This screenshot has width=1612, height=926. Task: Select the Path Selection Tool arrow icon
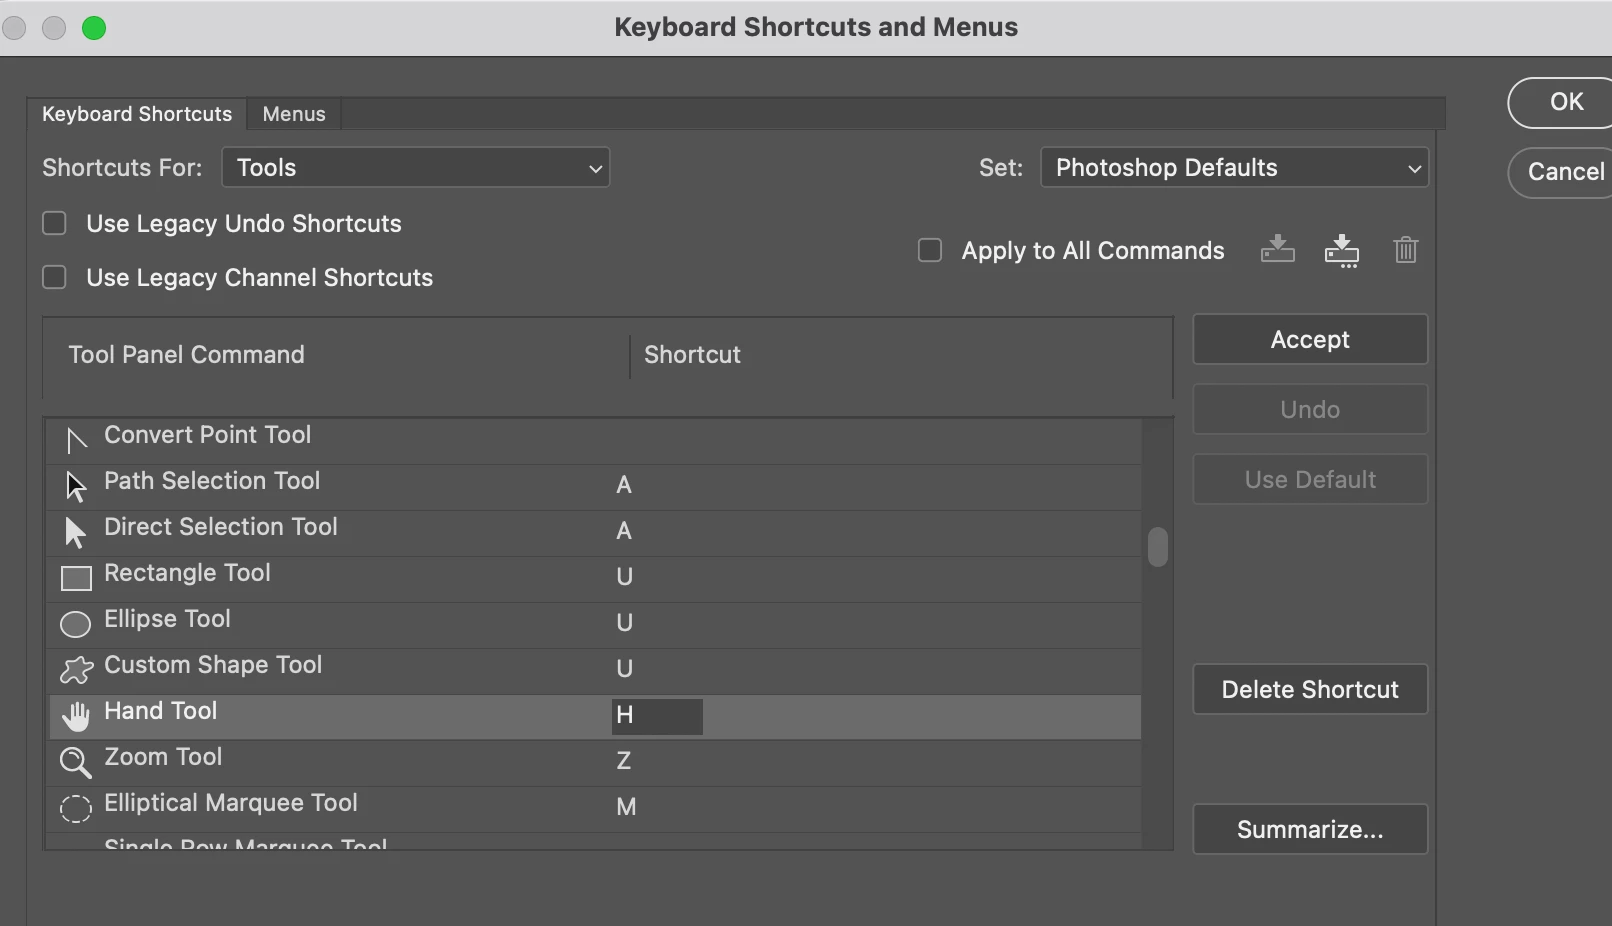tap(76, 485)
